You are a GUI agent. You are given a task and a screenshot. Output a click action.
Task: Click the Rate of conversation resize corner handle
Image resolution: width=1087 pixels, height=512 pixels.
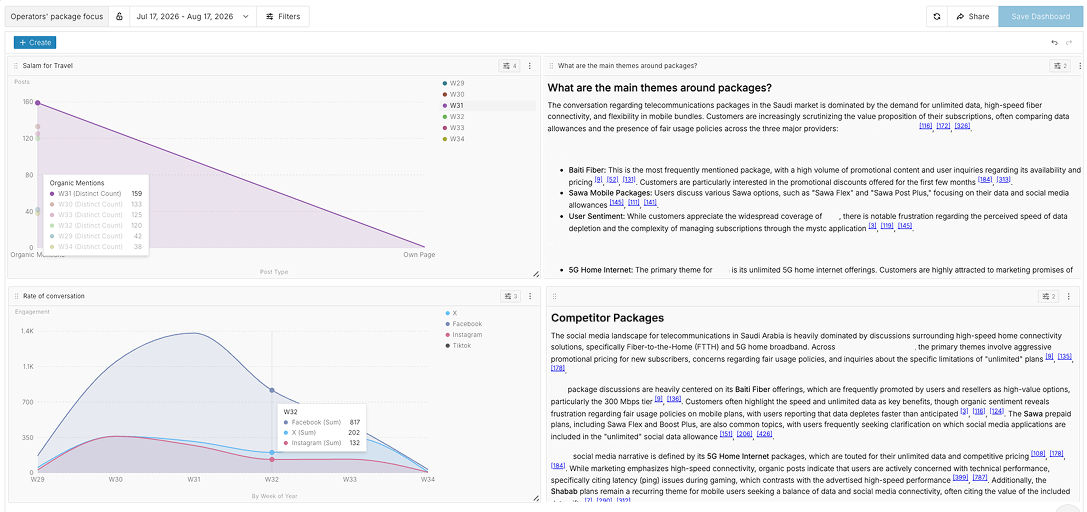click(535, 497)
